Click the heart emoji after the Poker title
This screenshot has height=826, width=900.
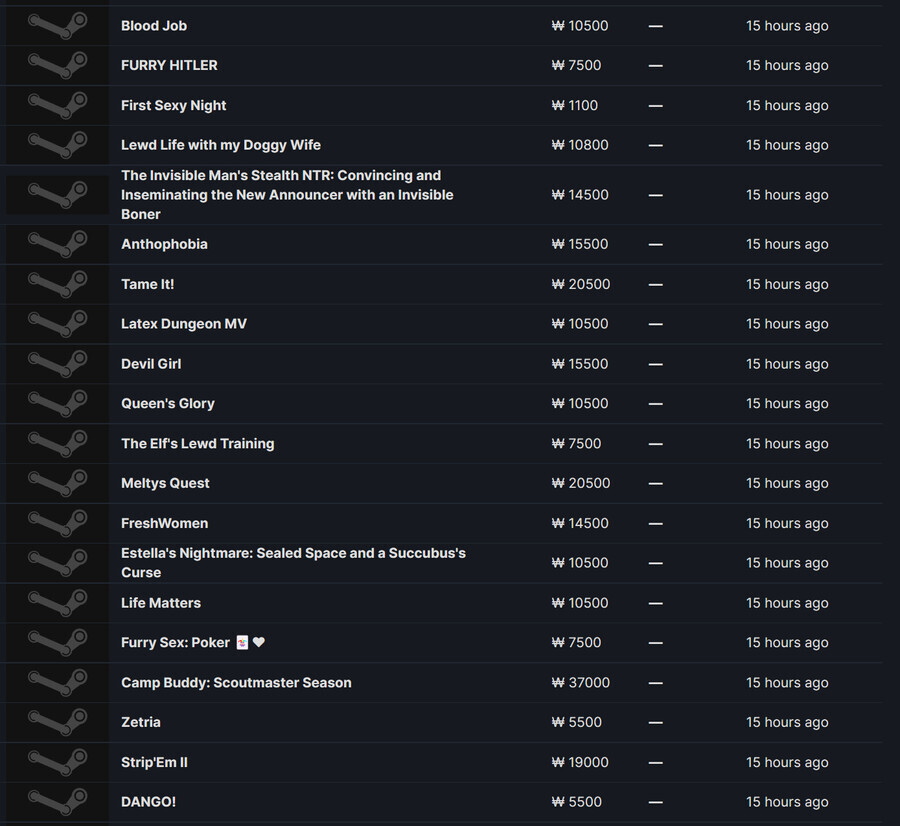pos(259,642)
